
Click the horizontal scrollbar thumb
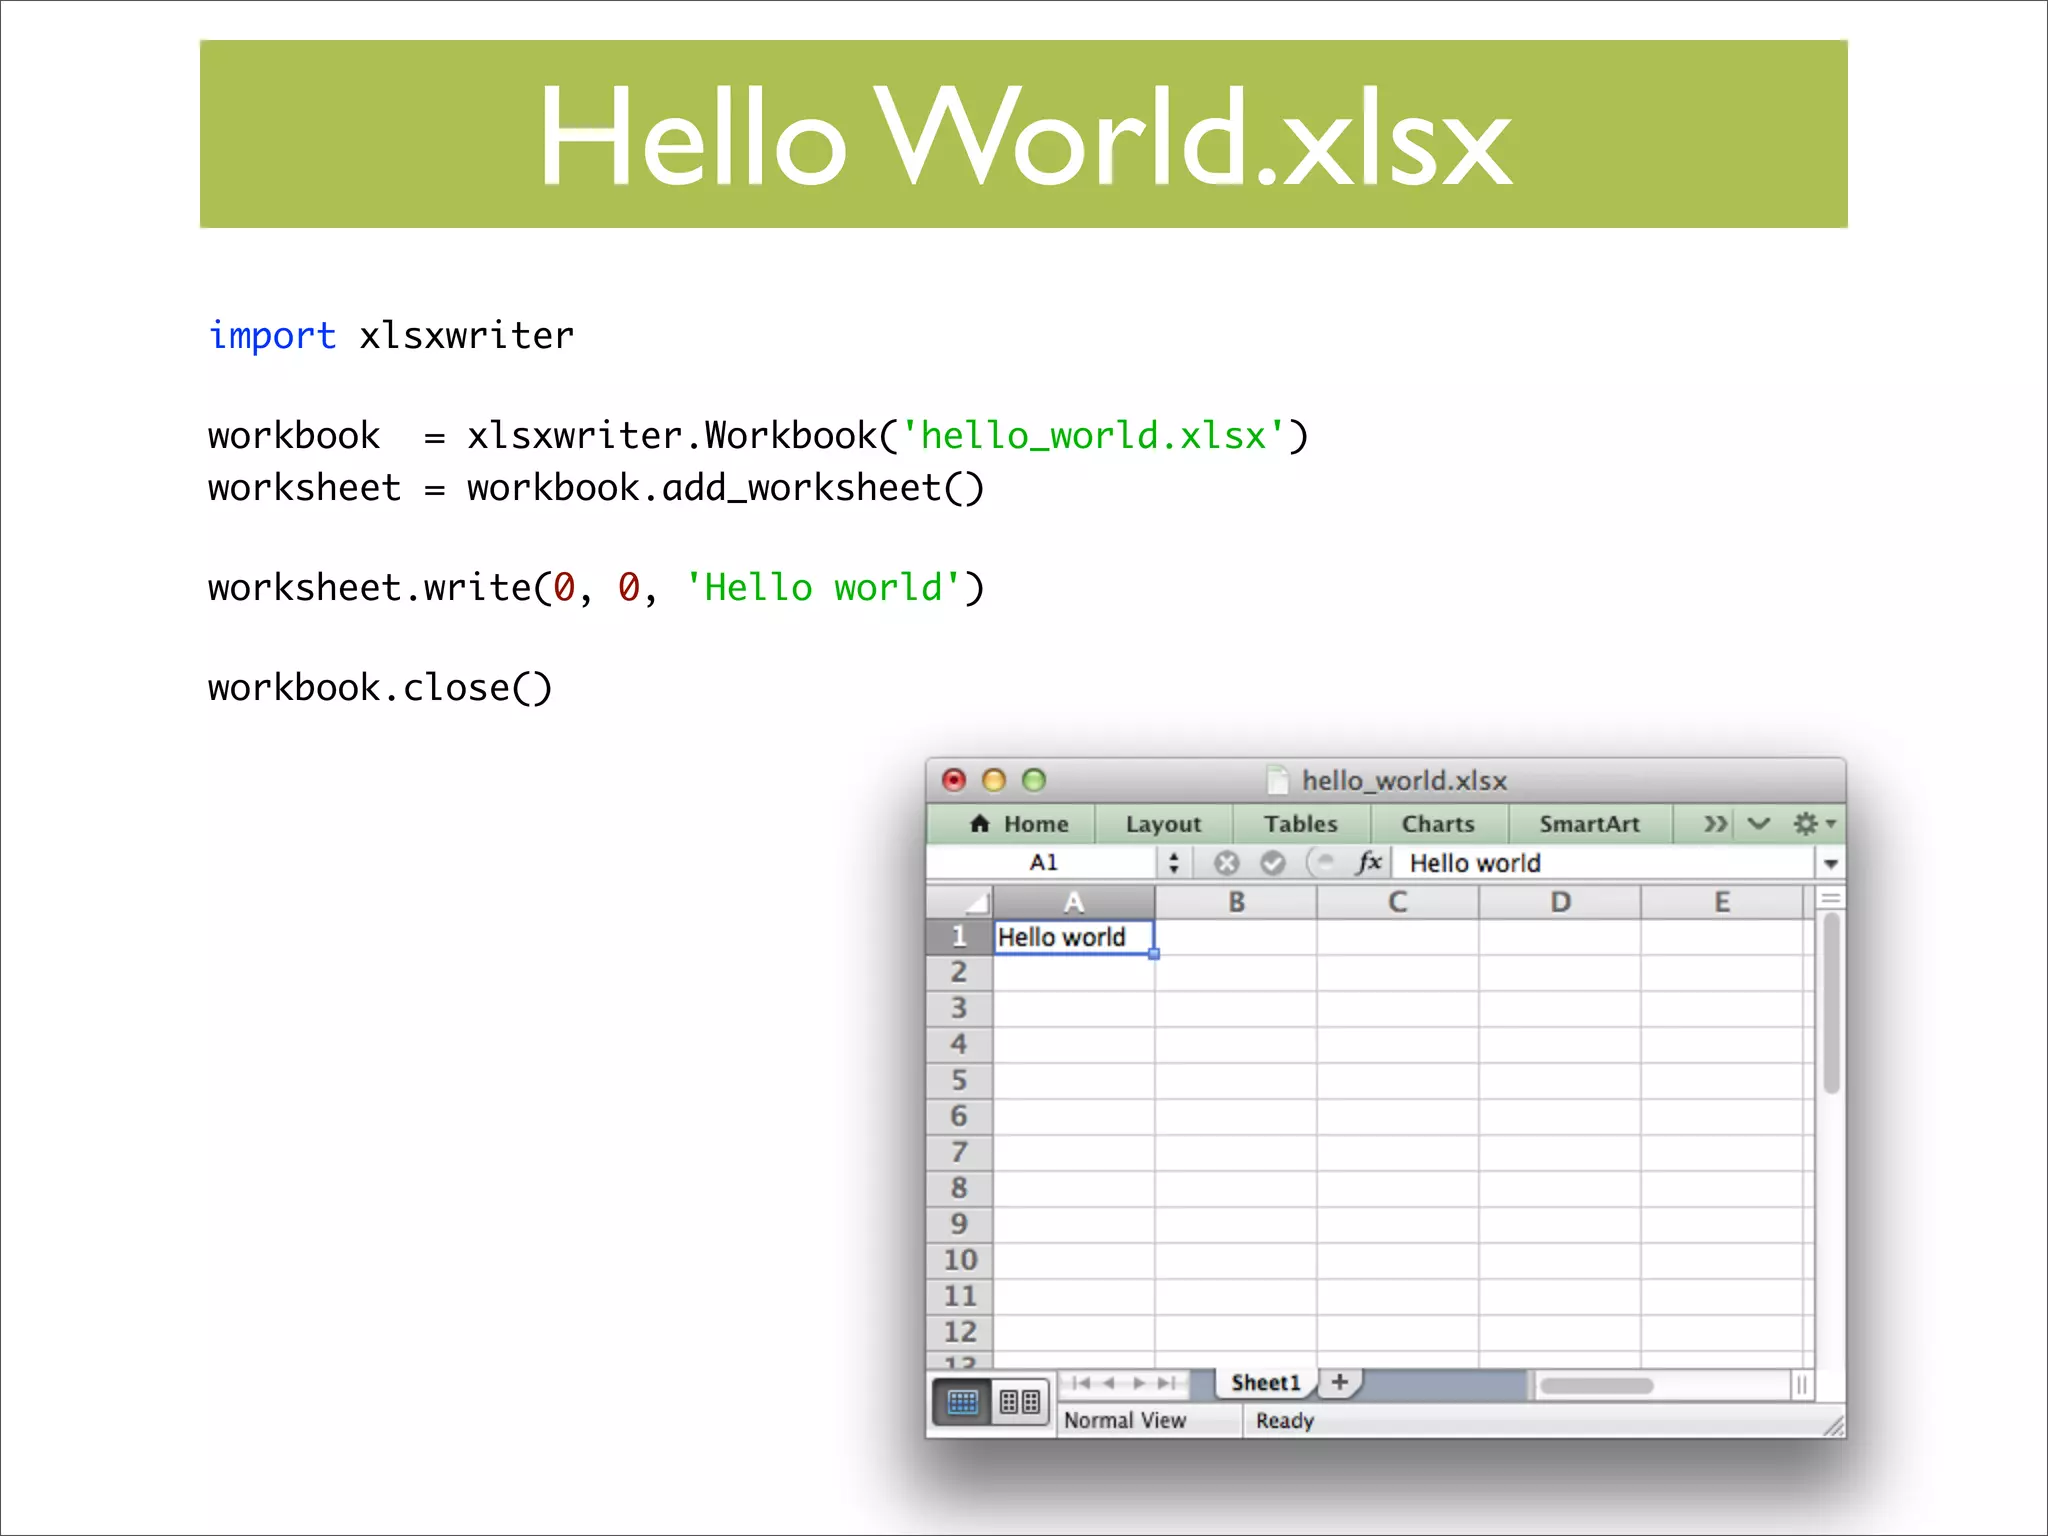(x=1596, y=1385)
